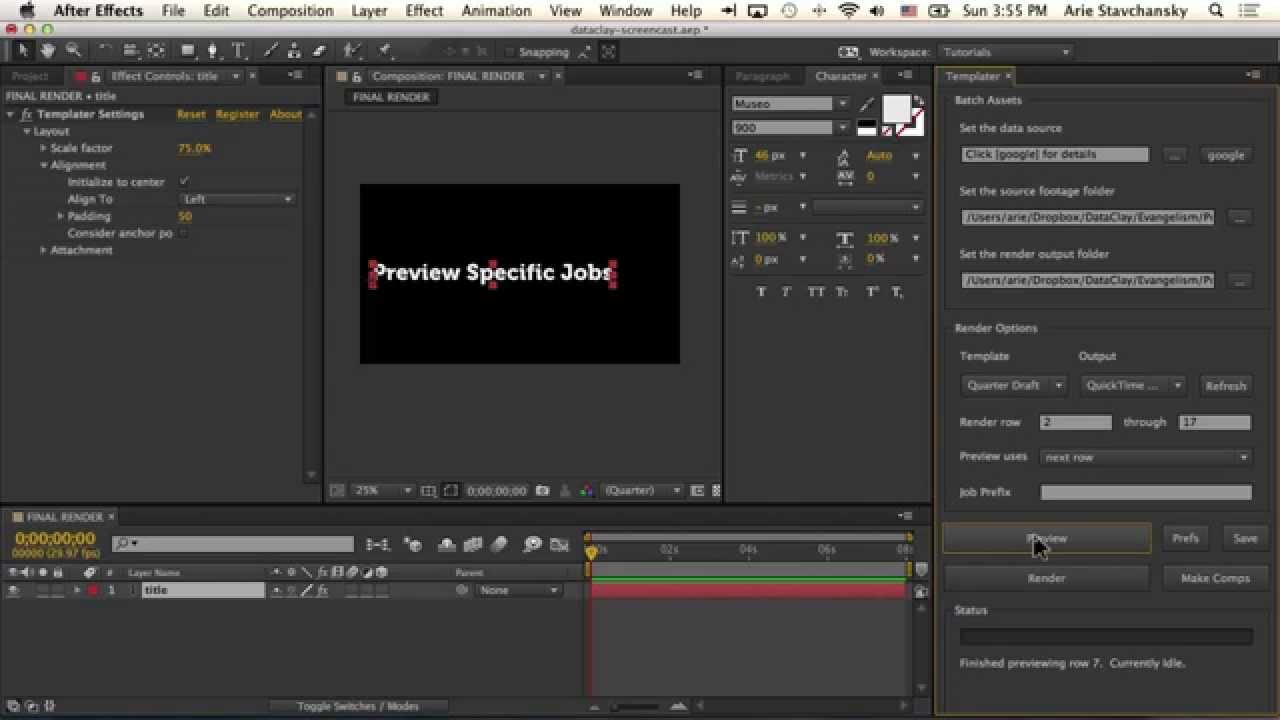Click the Faux Bold T button
The image size is (1280, 720).
pyautogui.click(x=761, y=292)
